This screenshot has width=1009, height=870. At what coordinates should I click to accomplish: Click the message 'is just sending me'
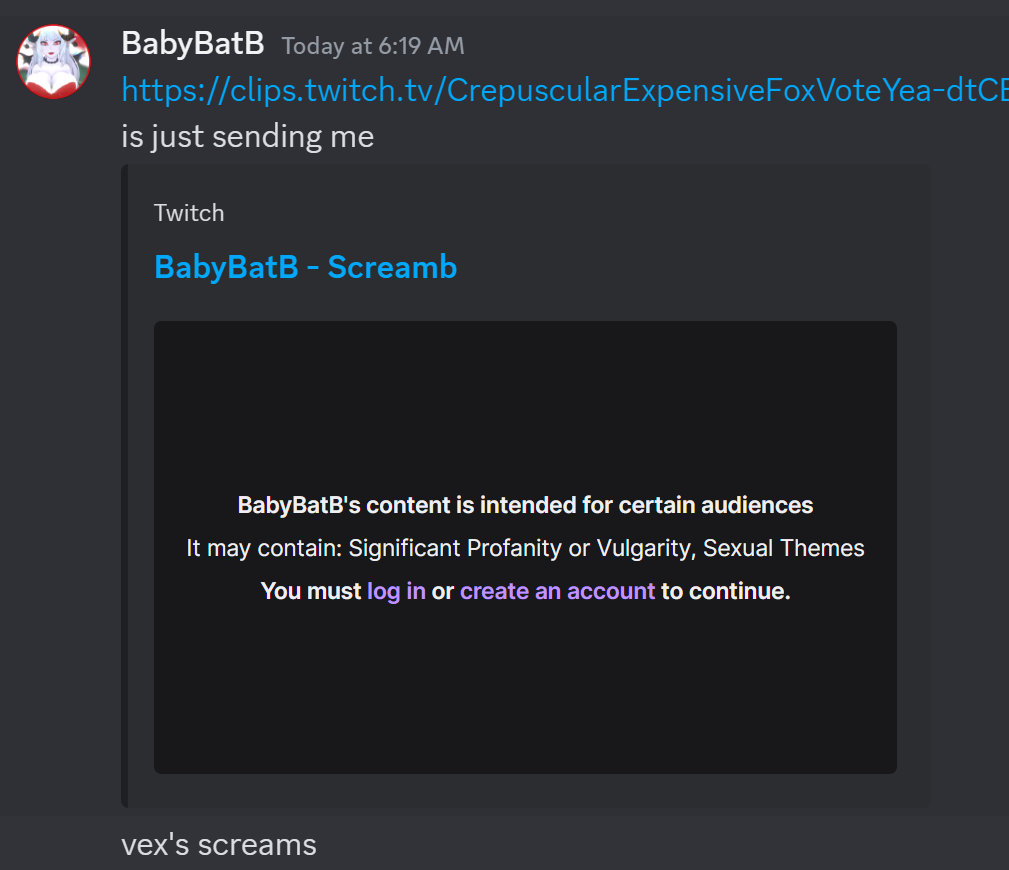248,136
